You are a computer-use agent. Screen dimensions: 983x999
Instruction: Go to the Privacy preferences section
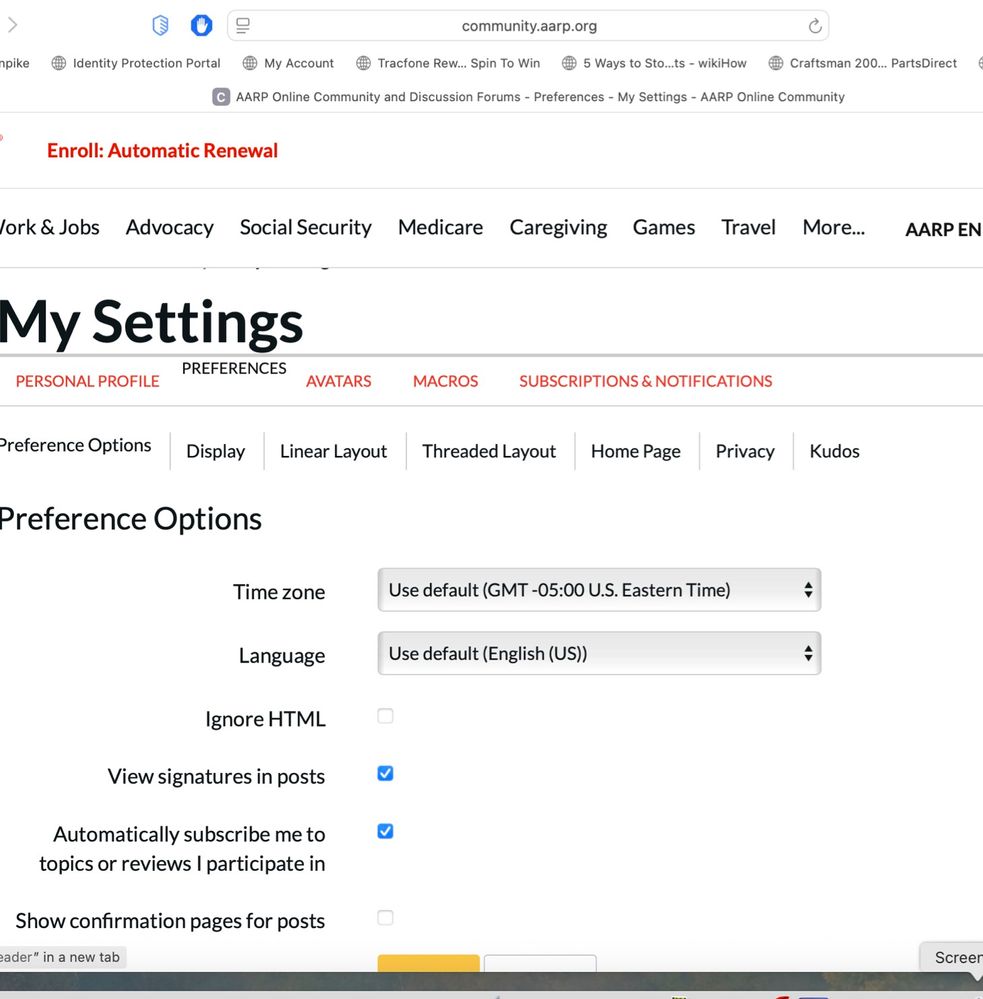(x=744, y=451)
